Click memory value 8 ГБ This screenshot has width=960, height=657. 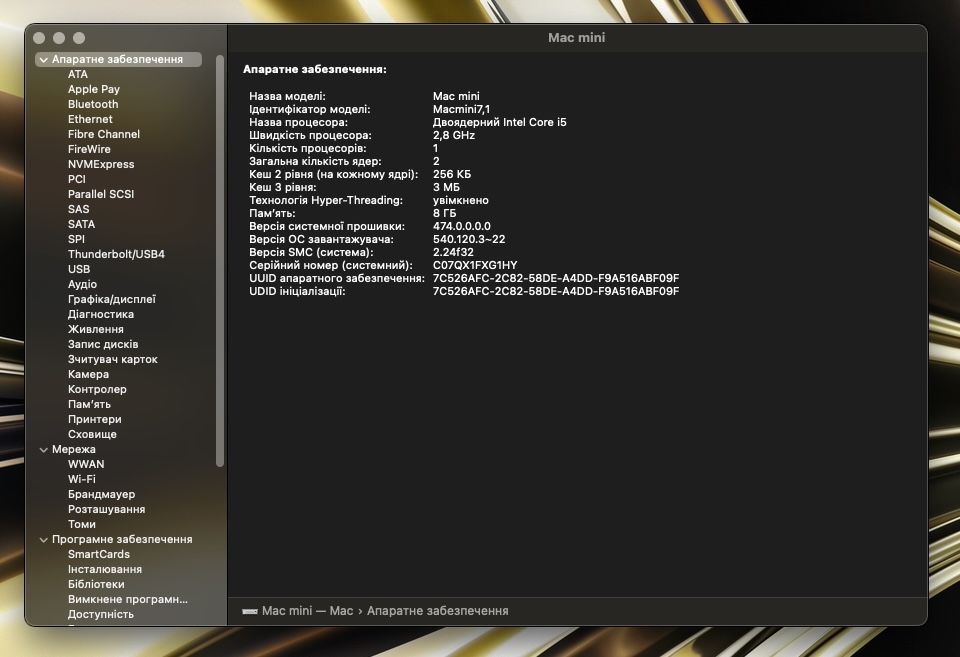click(444, 214)
